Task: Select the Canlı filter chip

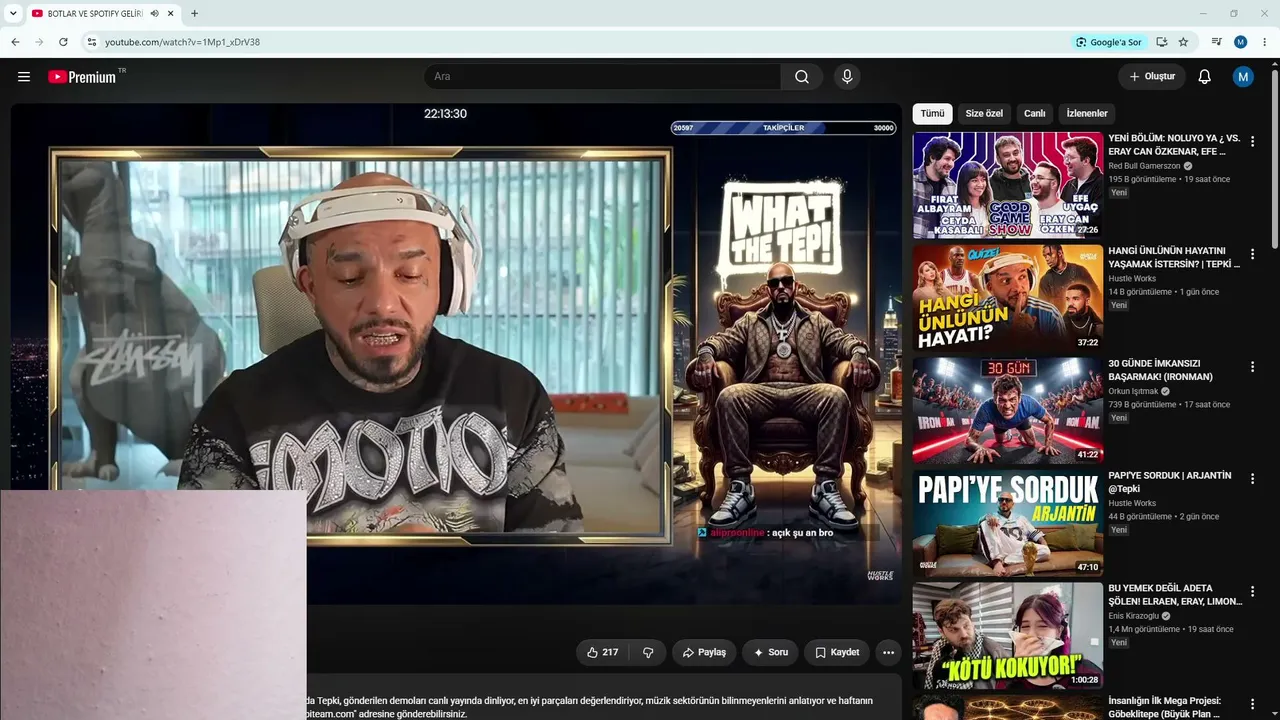Action: pyautogui.click(x=1035, y=114)
